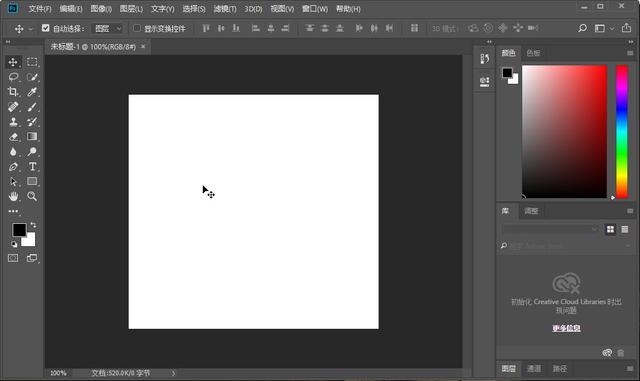
Task: Toggle show transform controls (显示变换控件) checkbox
Action: coord(137,28)
